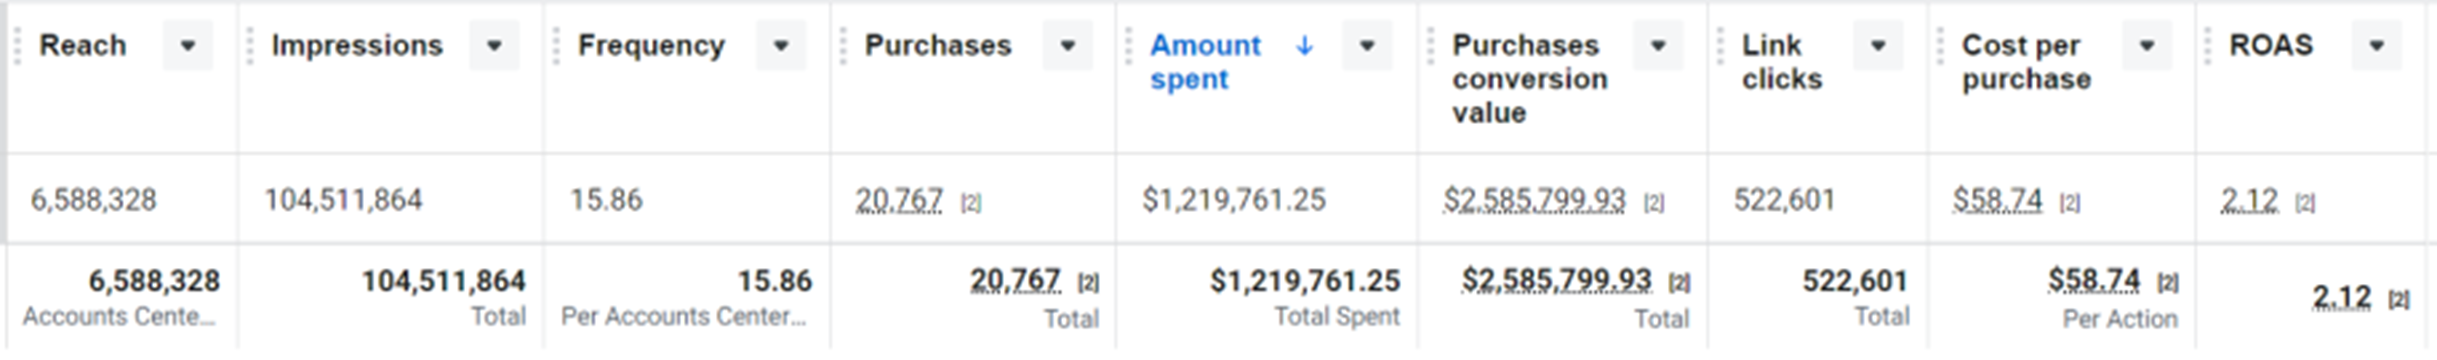Open the Impressions column dropdown menu

494,46
